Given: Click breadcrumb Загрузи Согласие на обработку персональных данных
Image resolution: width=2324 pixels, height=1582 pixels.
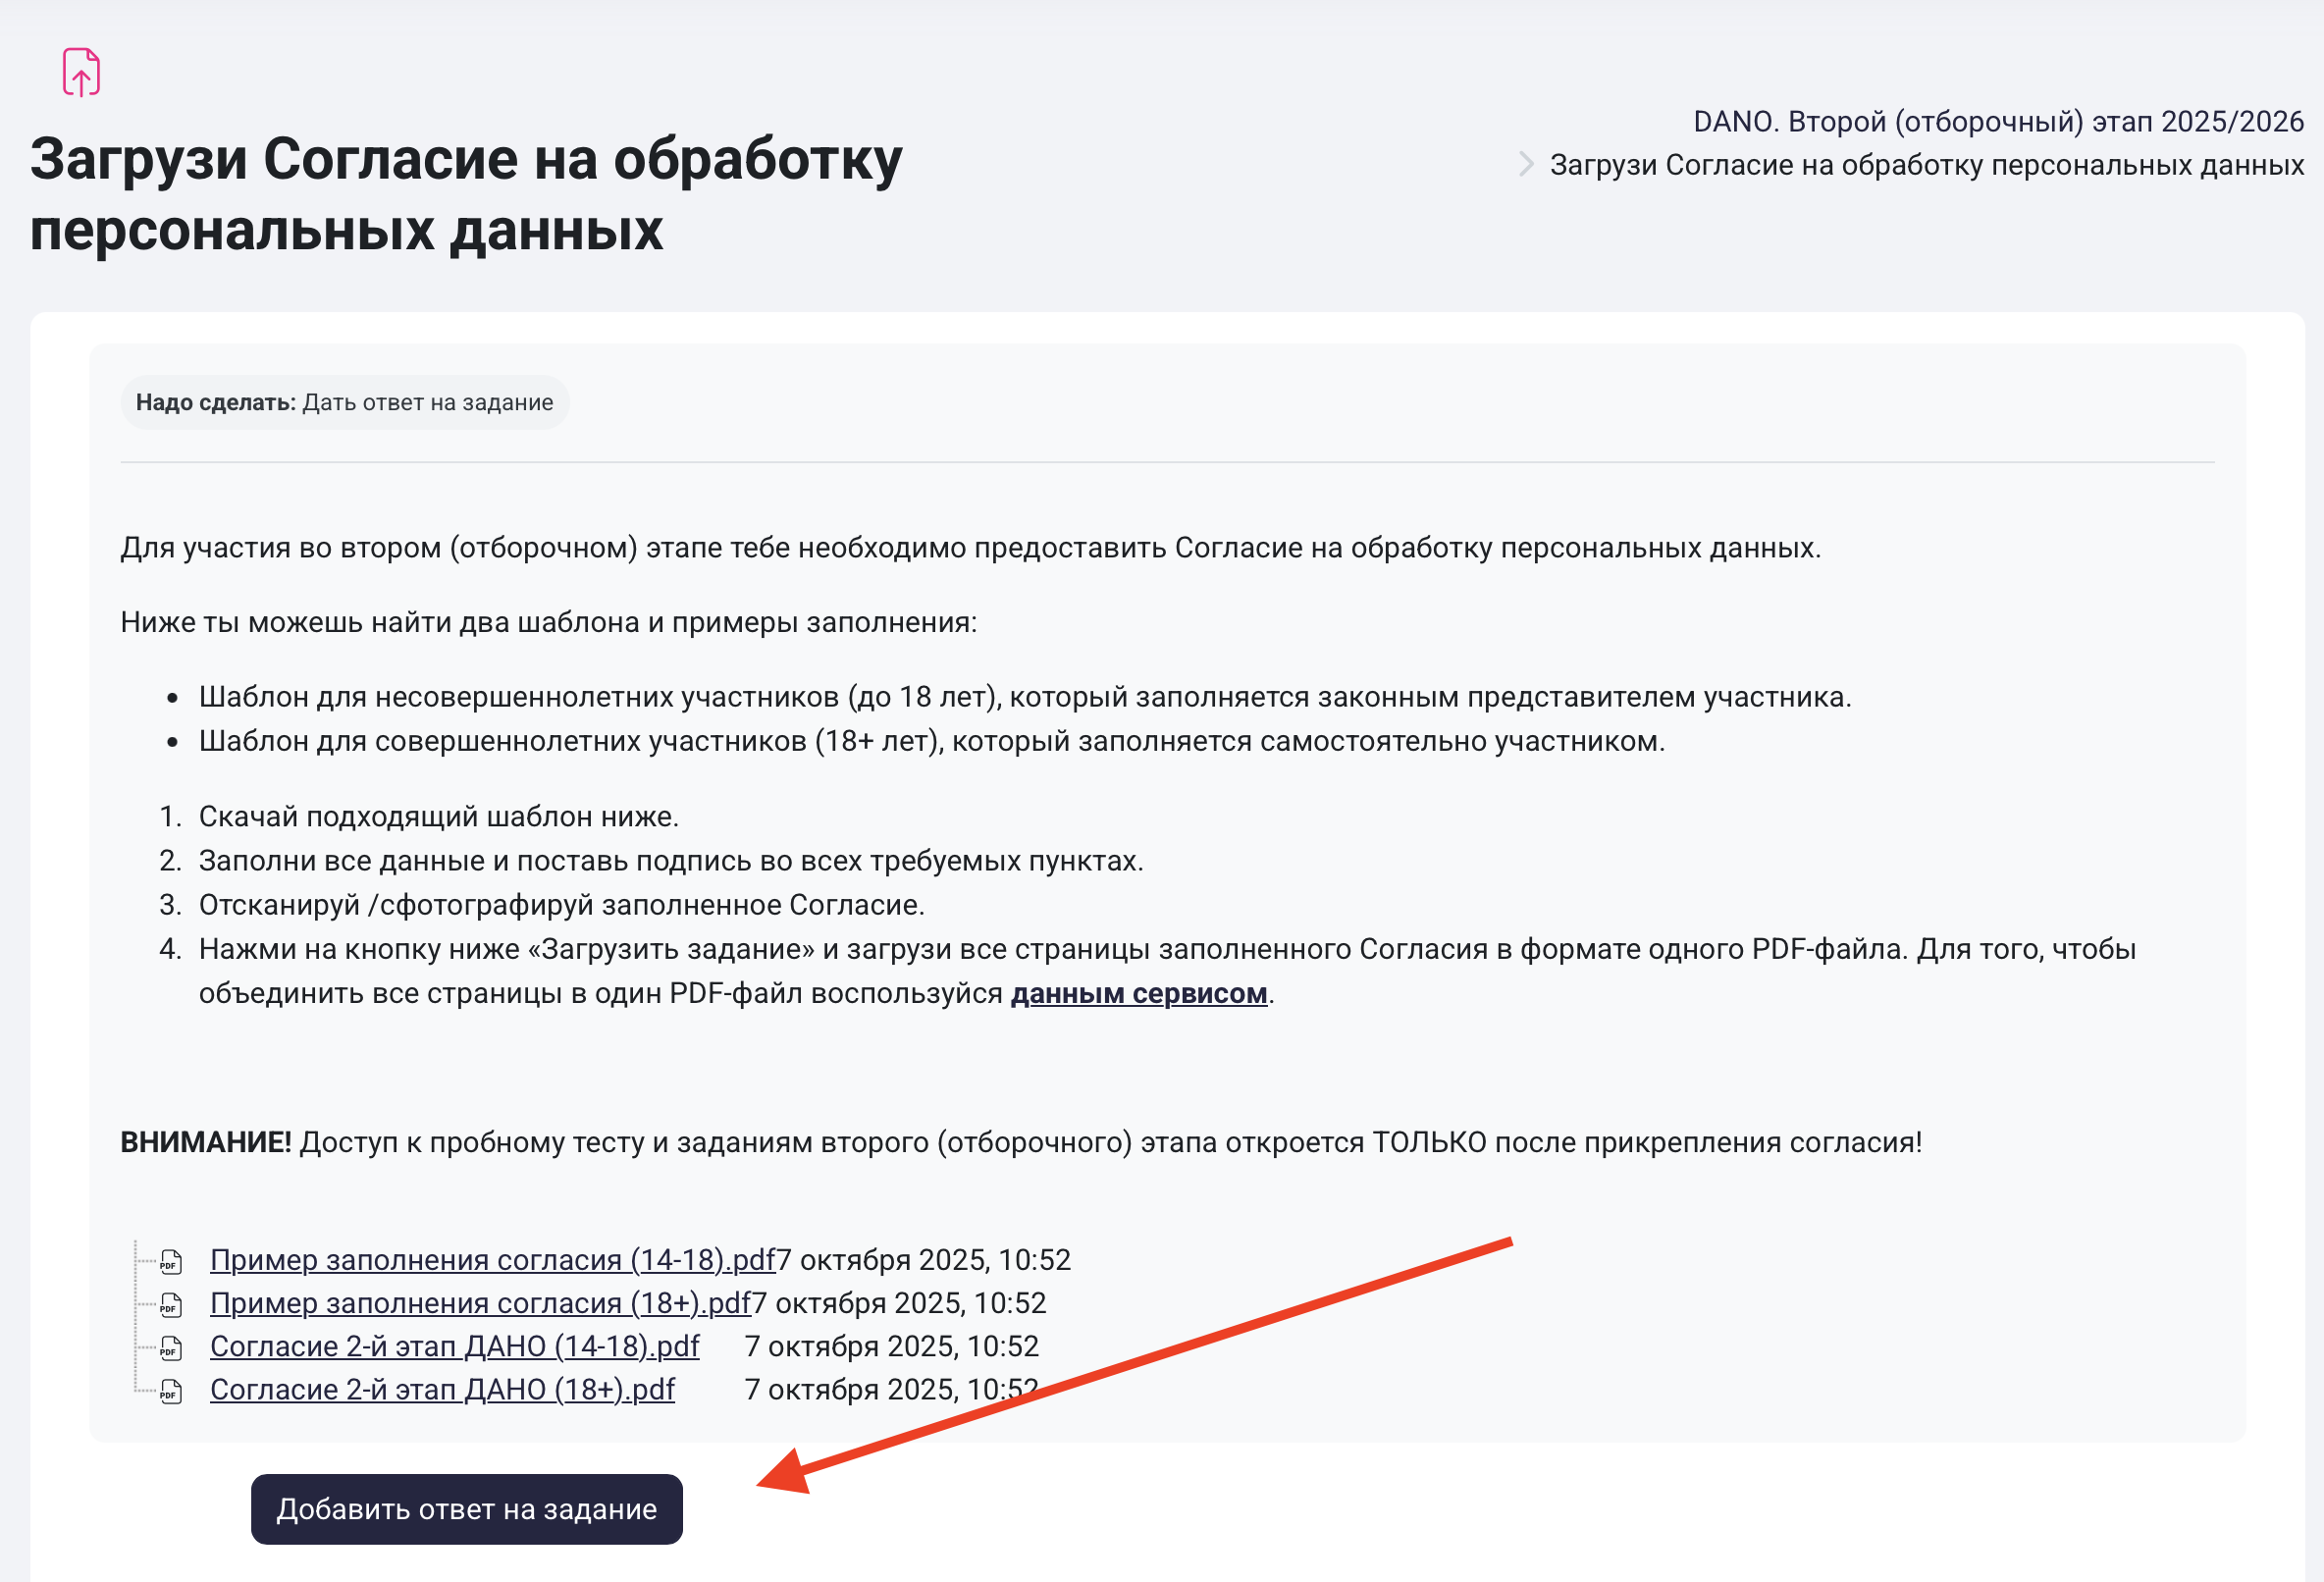Looking at the screenshot, I should point(1926,165).
